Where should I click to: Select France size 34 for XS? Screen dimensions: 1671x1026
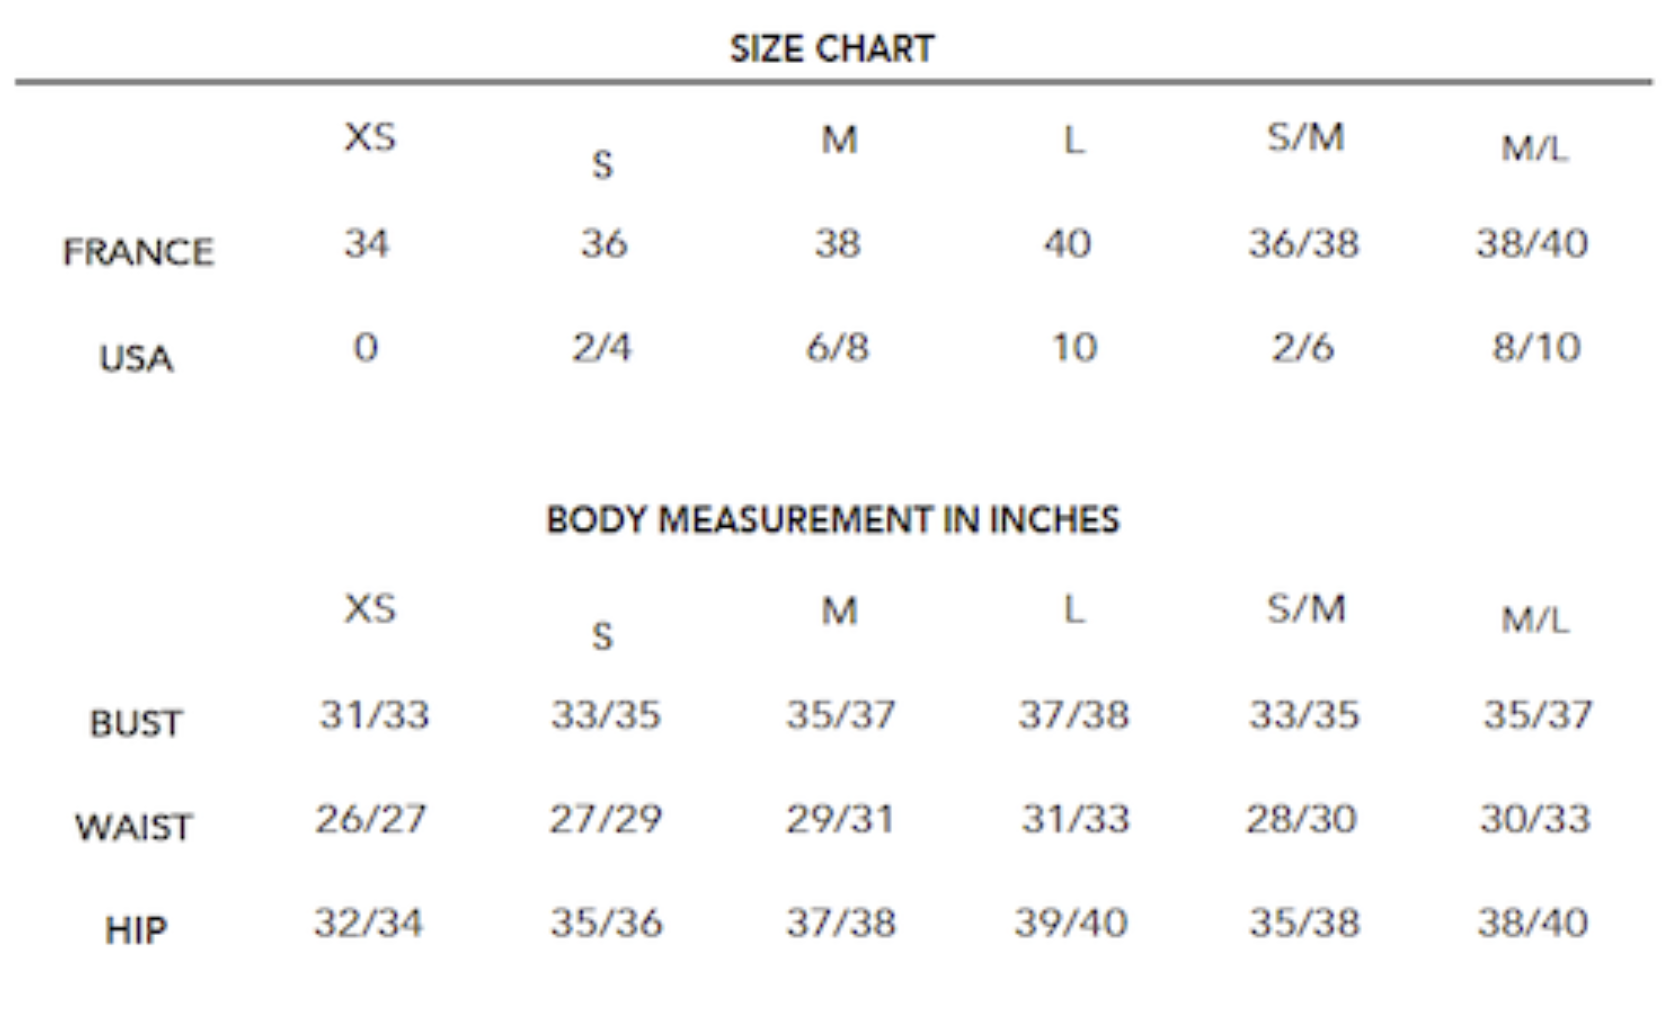pyautogui.click(x=366, y=243)
